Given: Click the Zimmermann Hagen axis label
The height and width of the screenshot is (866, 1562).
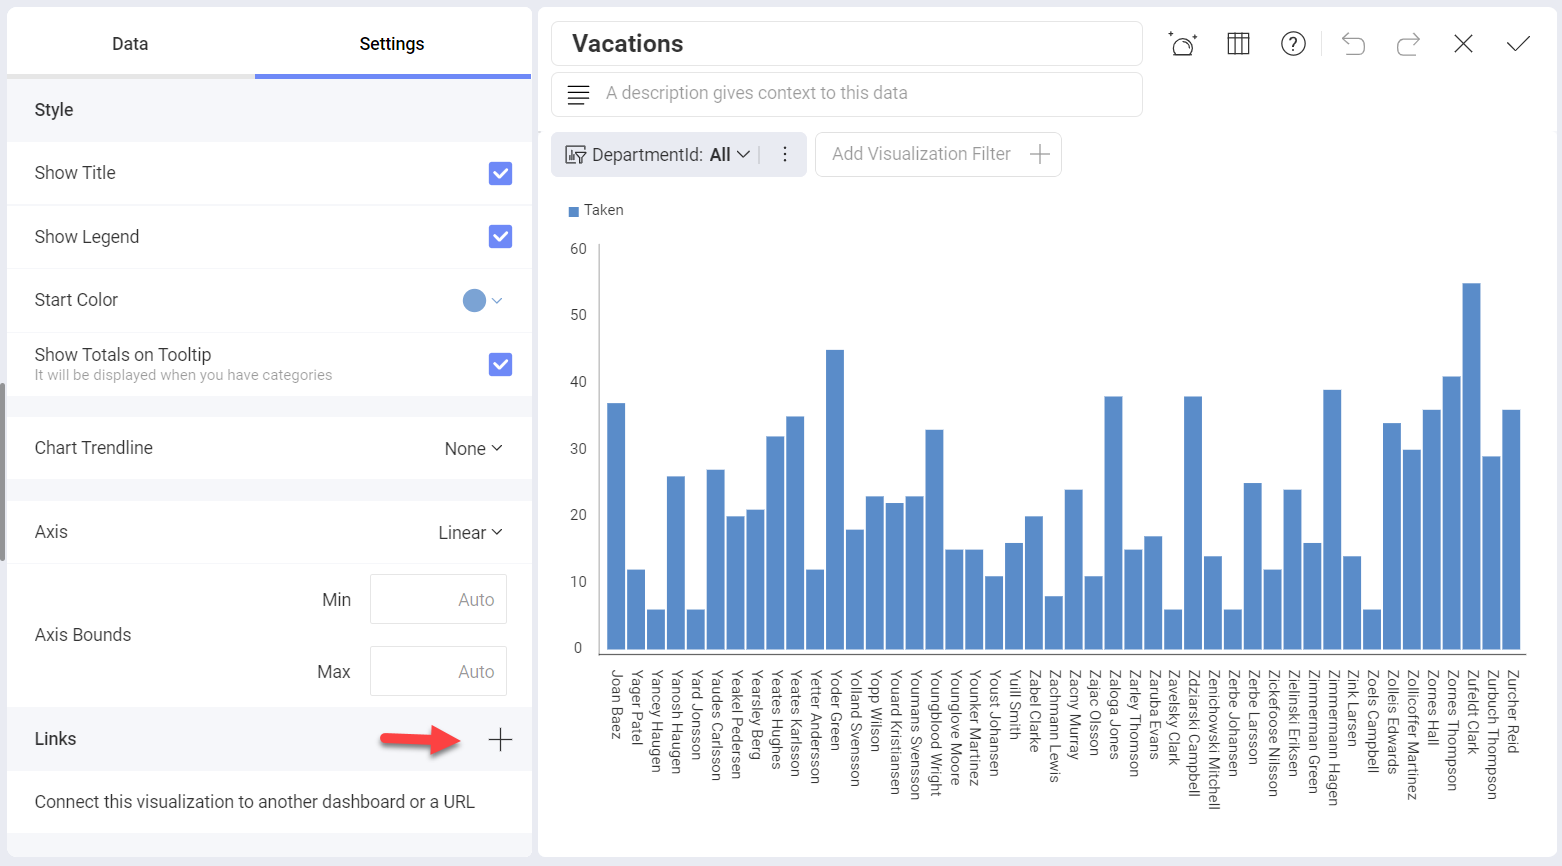Looking at the screenshot, I should click(x=1333, y=738).
